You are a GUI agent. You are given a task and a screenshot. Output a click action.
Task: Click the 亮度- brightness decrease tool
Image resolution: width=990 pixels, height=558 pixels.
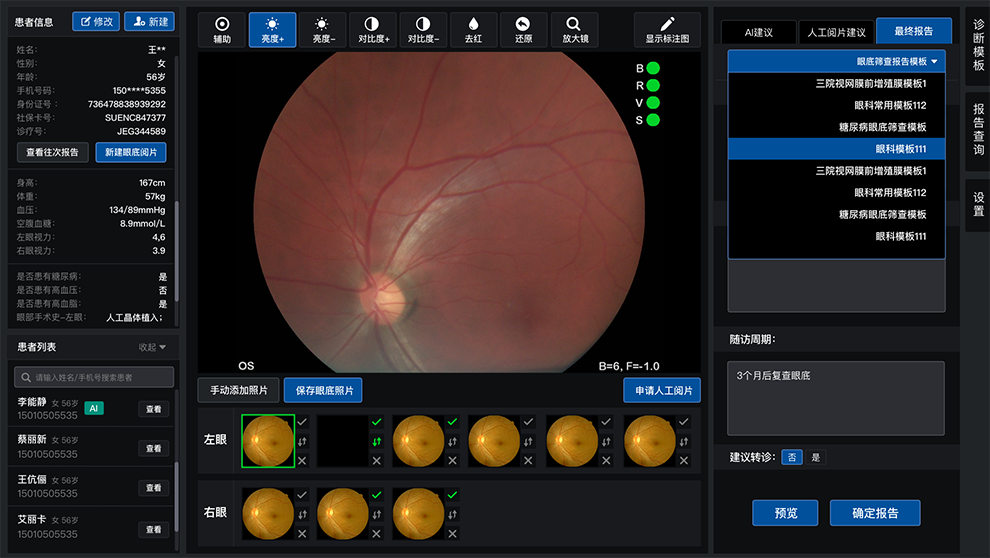click(322, 30)
